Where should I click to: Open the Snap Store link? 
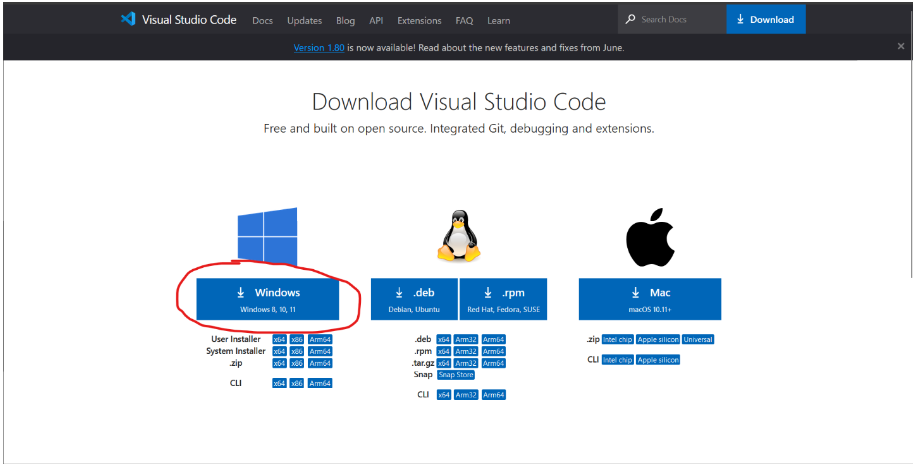pyautogui.click(x=456, y=375)
